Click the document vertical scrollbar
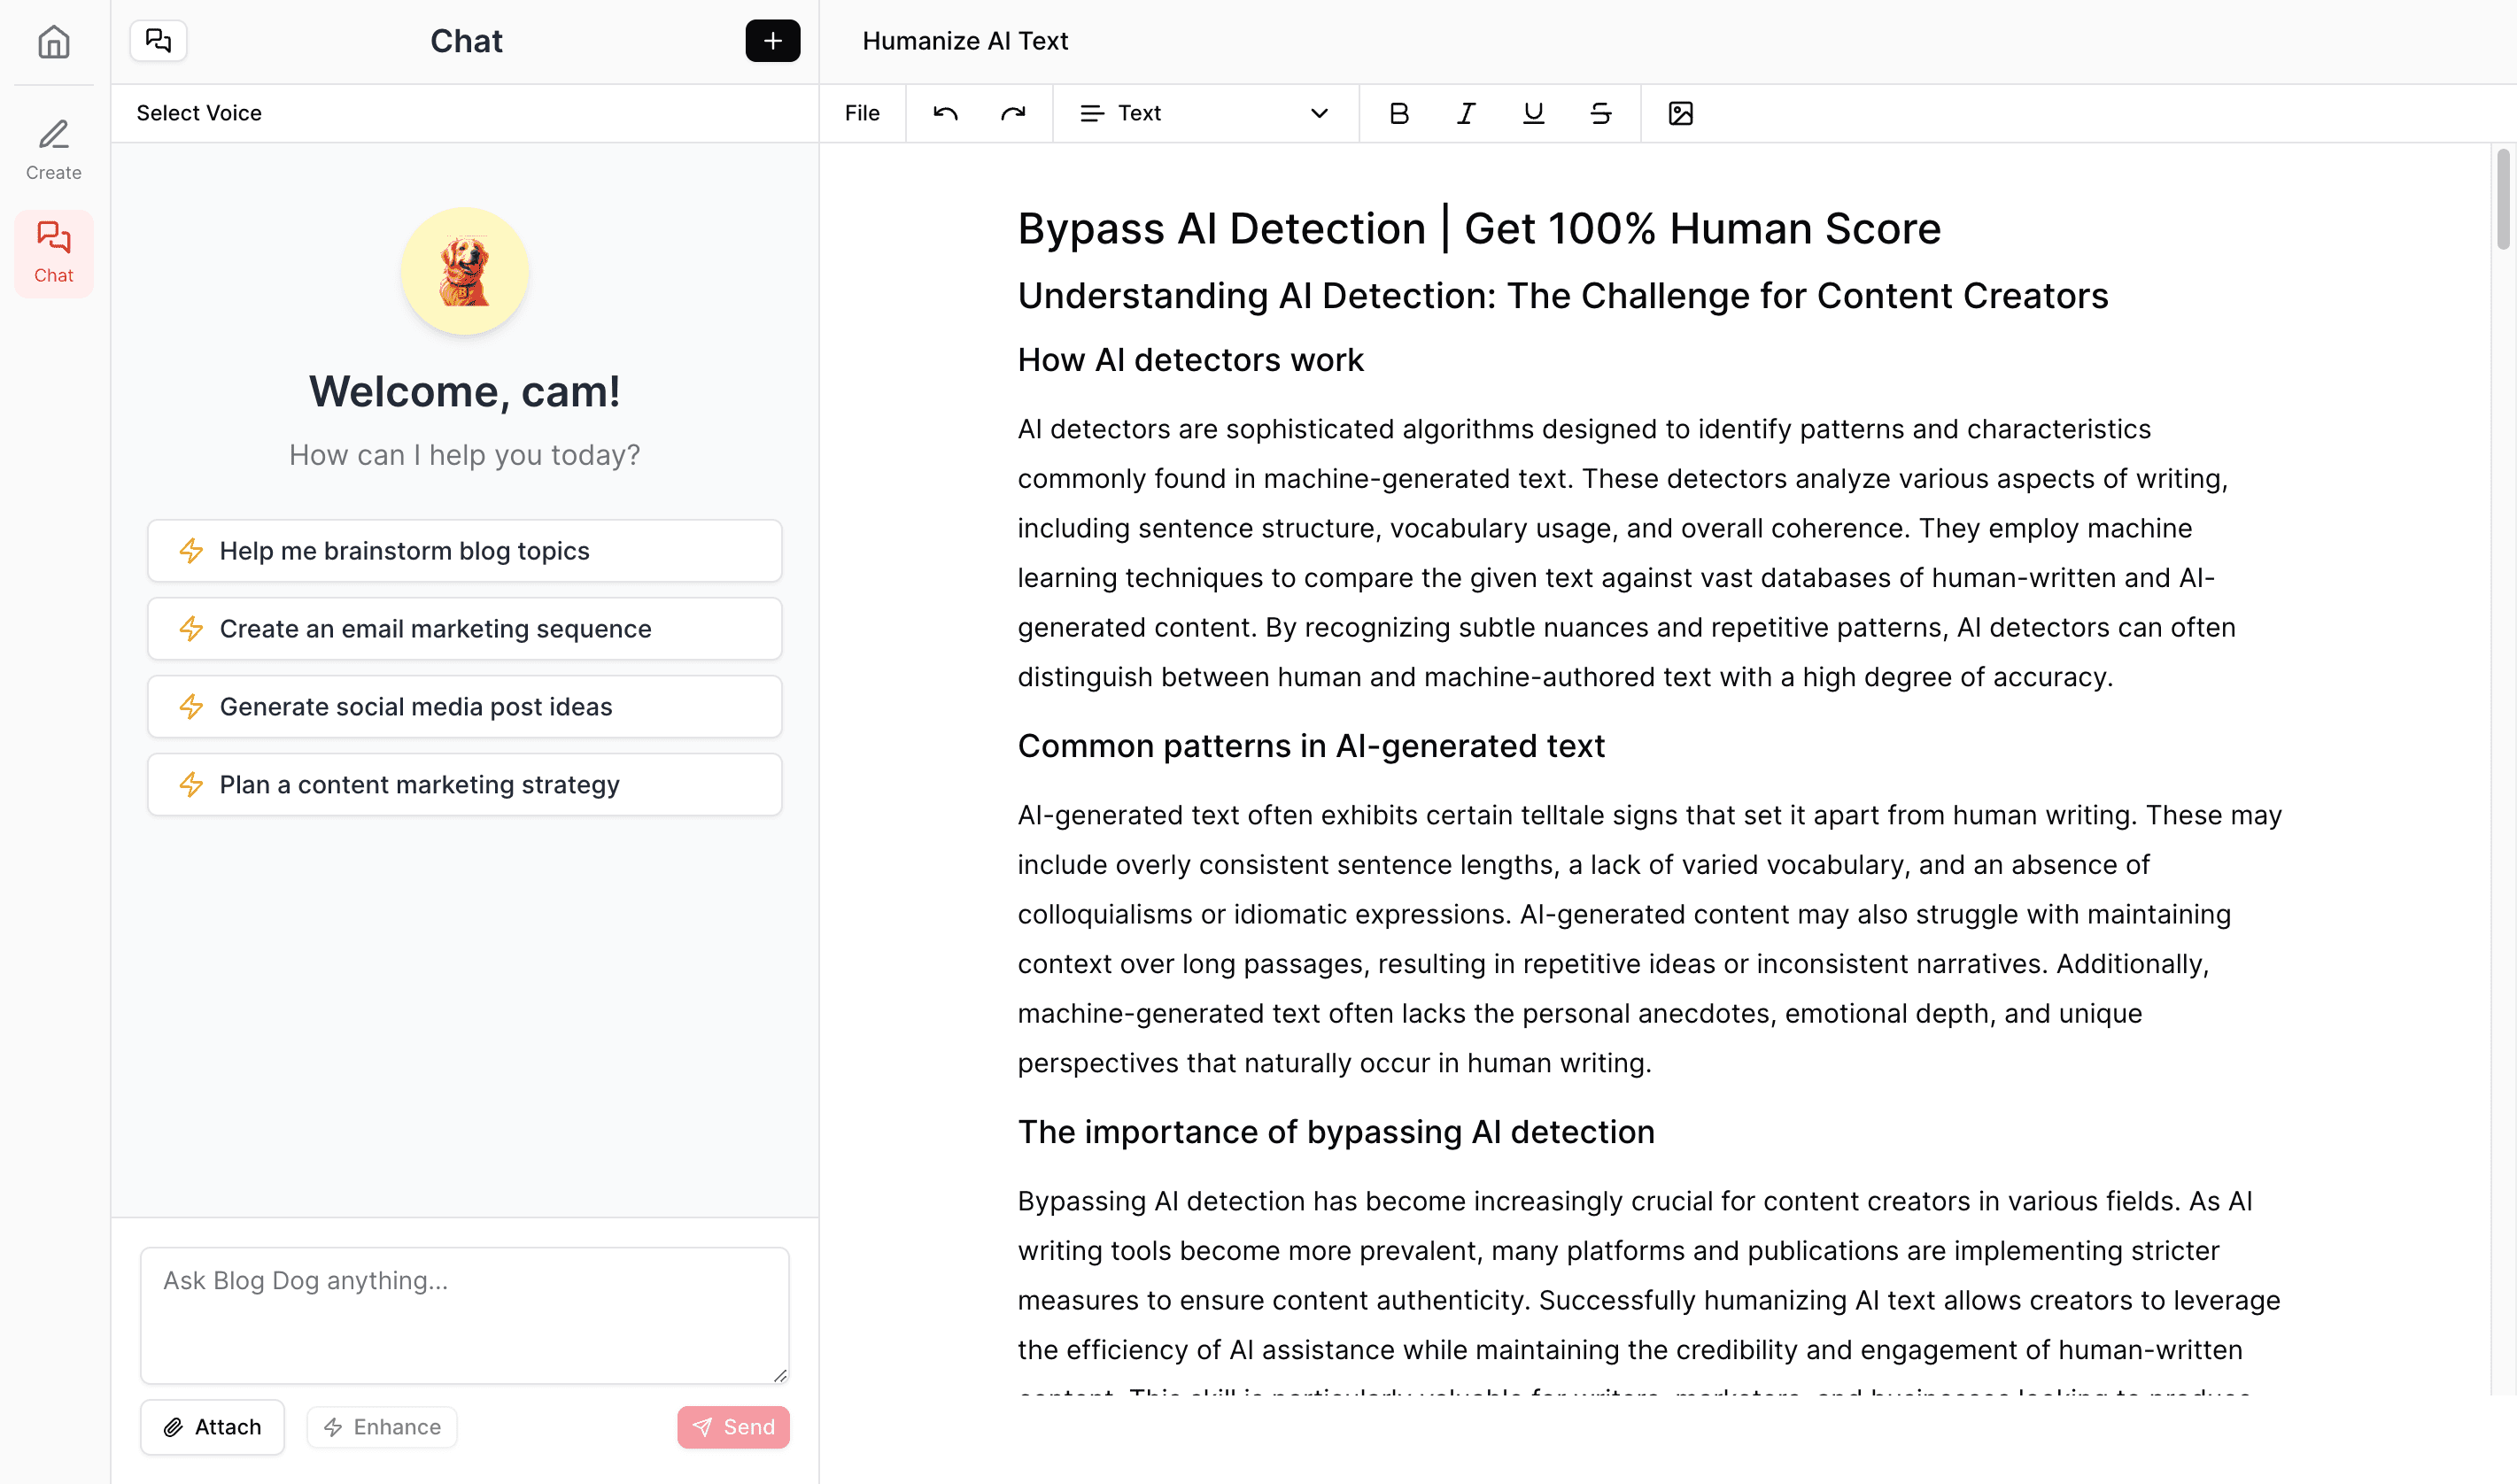The height and width of the screenshot is (1484, 2517). 2502,199
